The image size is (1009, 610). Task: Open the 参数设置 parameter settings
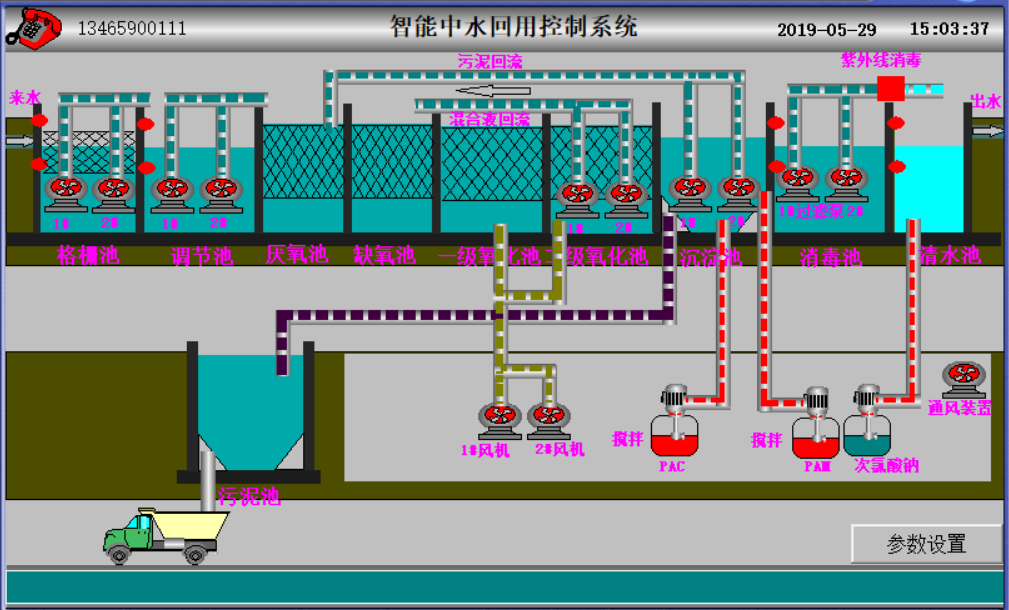click(926, 544)
